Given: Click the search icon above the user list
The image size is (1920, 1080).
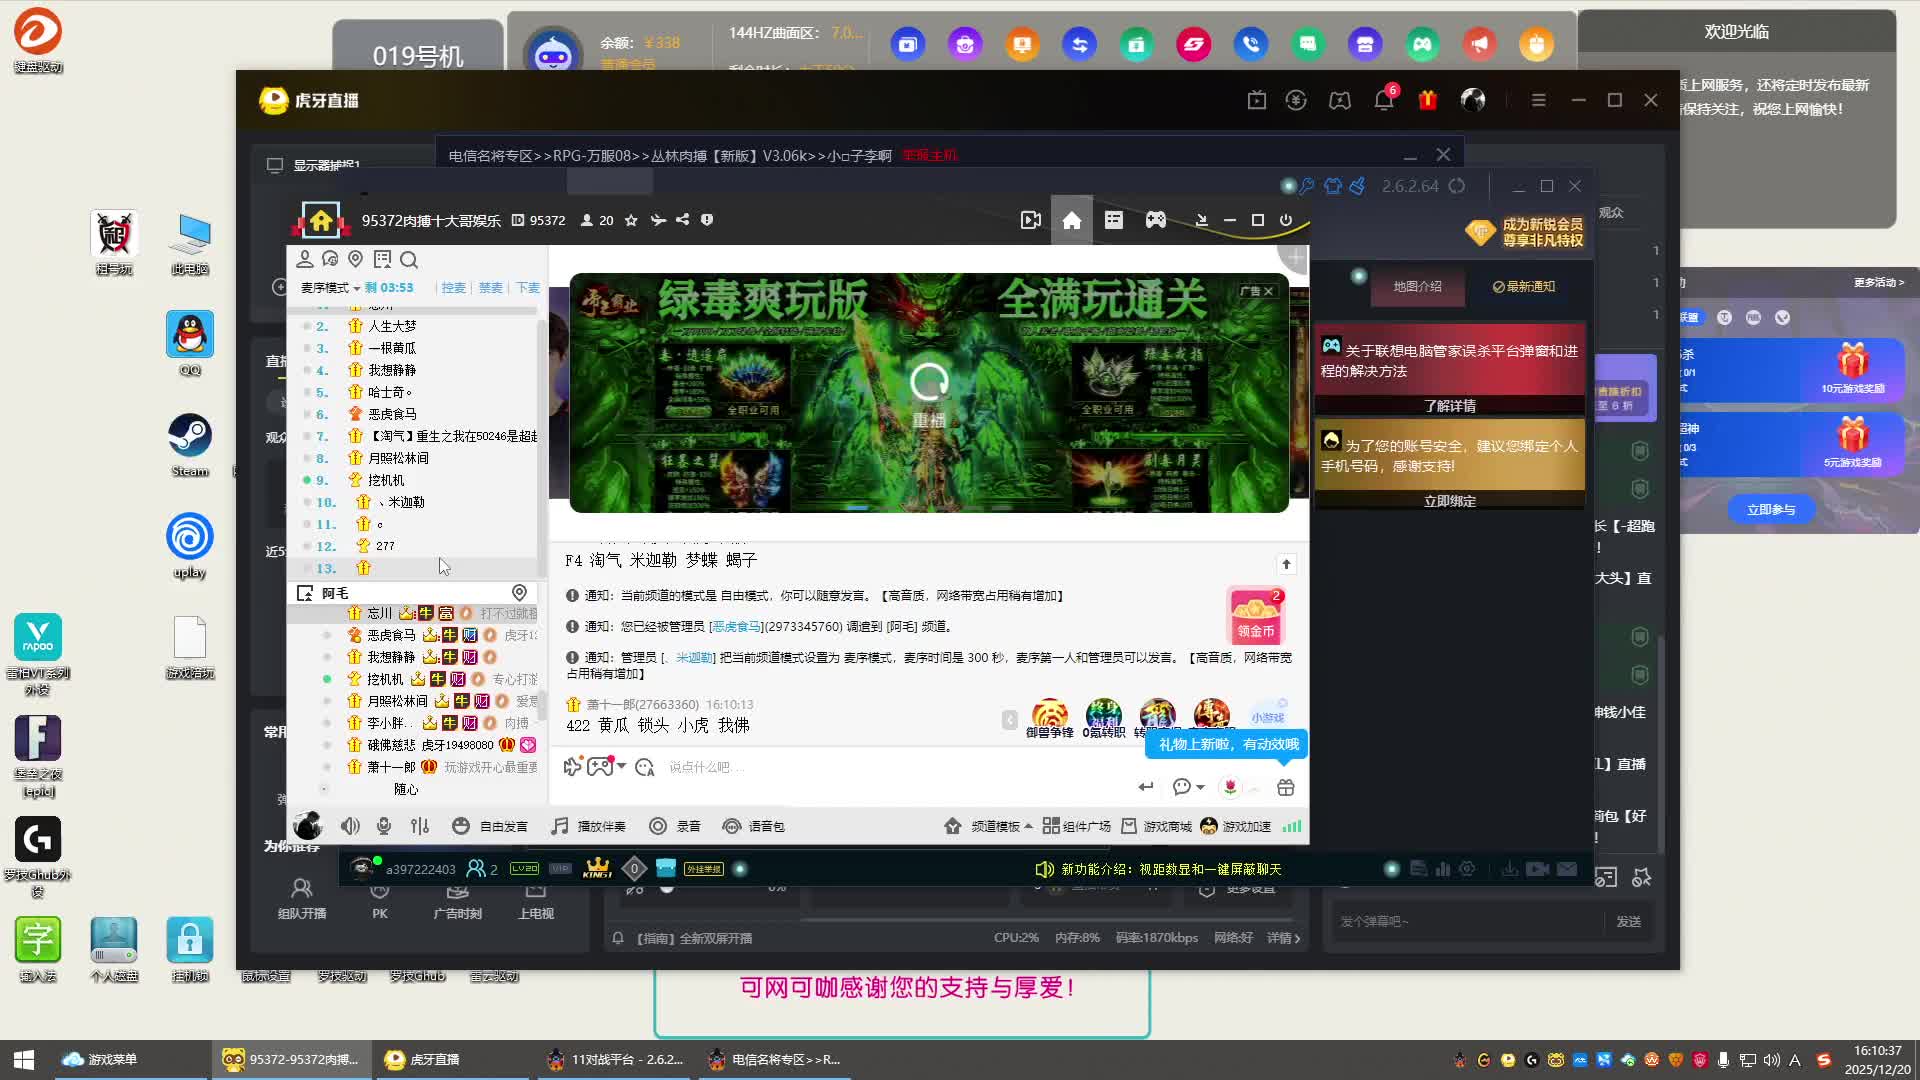Looking at the screenshot, I should [409, 260].
